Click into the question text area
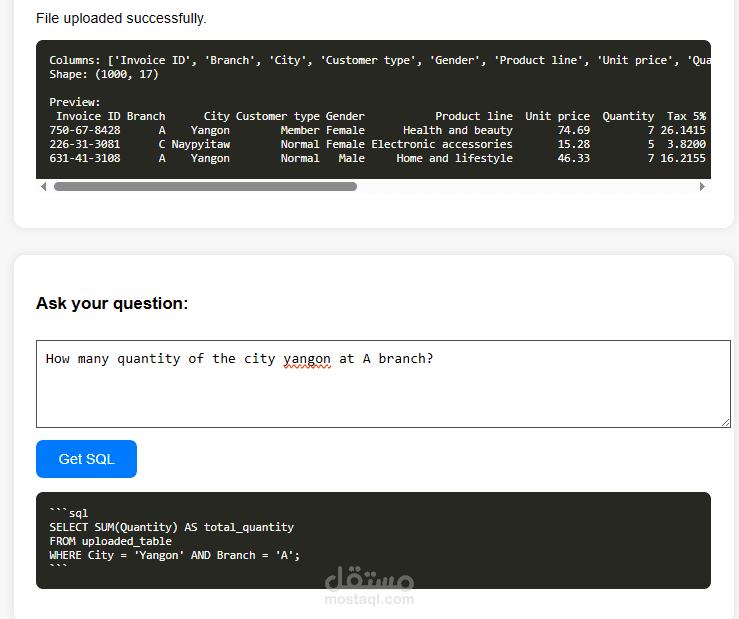 click(383, 384)
